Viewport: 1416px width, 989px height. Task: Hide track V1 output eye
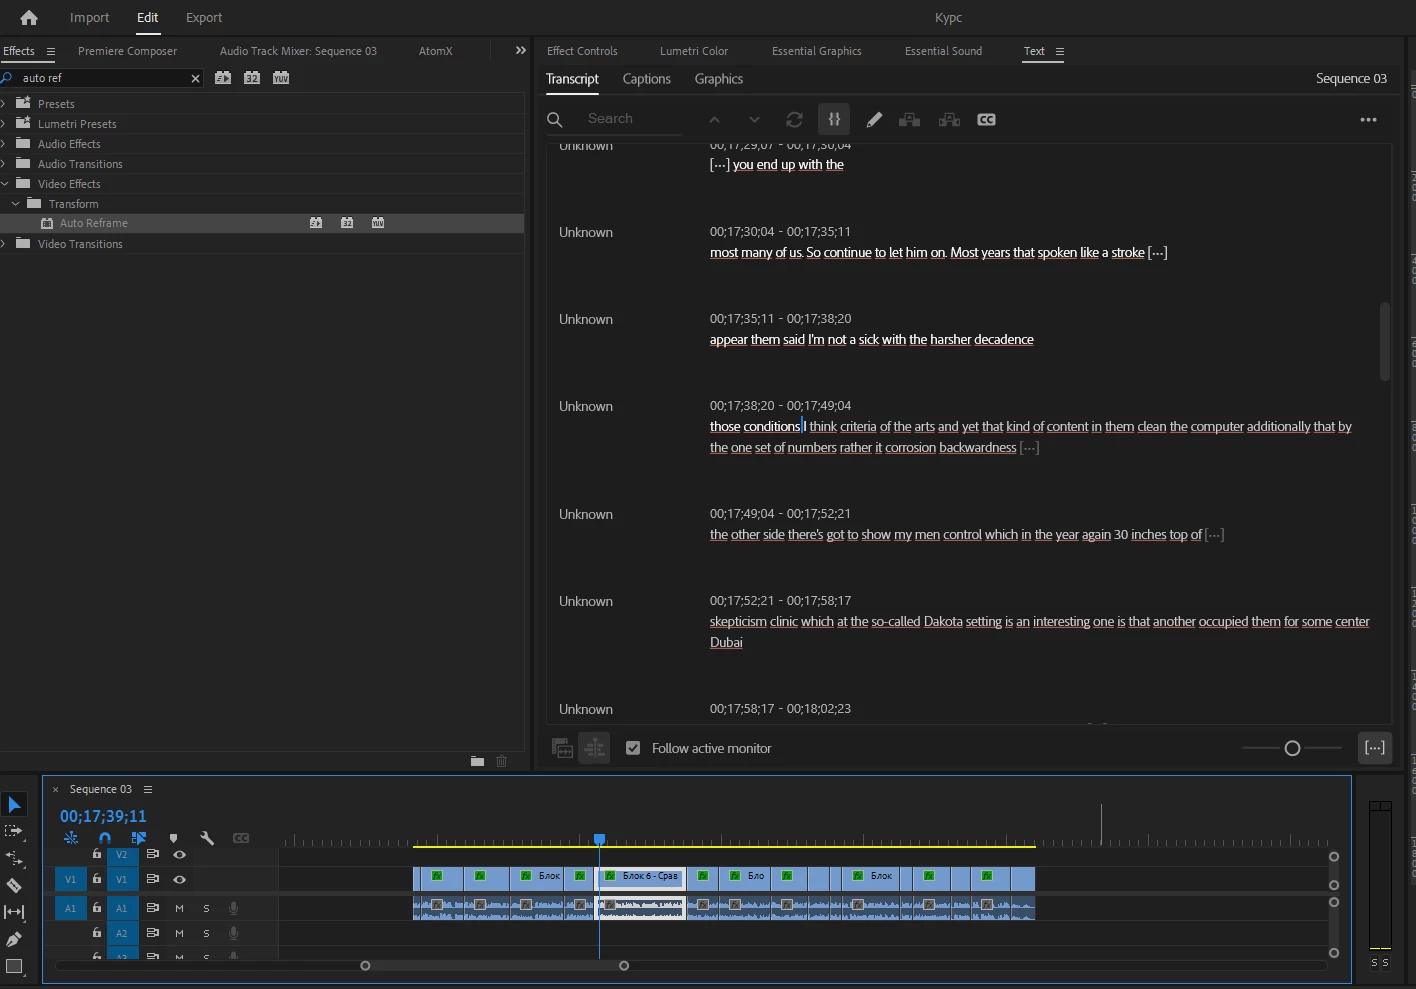(x=180, y=879)
